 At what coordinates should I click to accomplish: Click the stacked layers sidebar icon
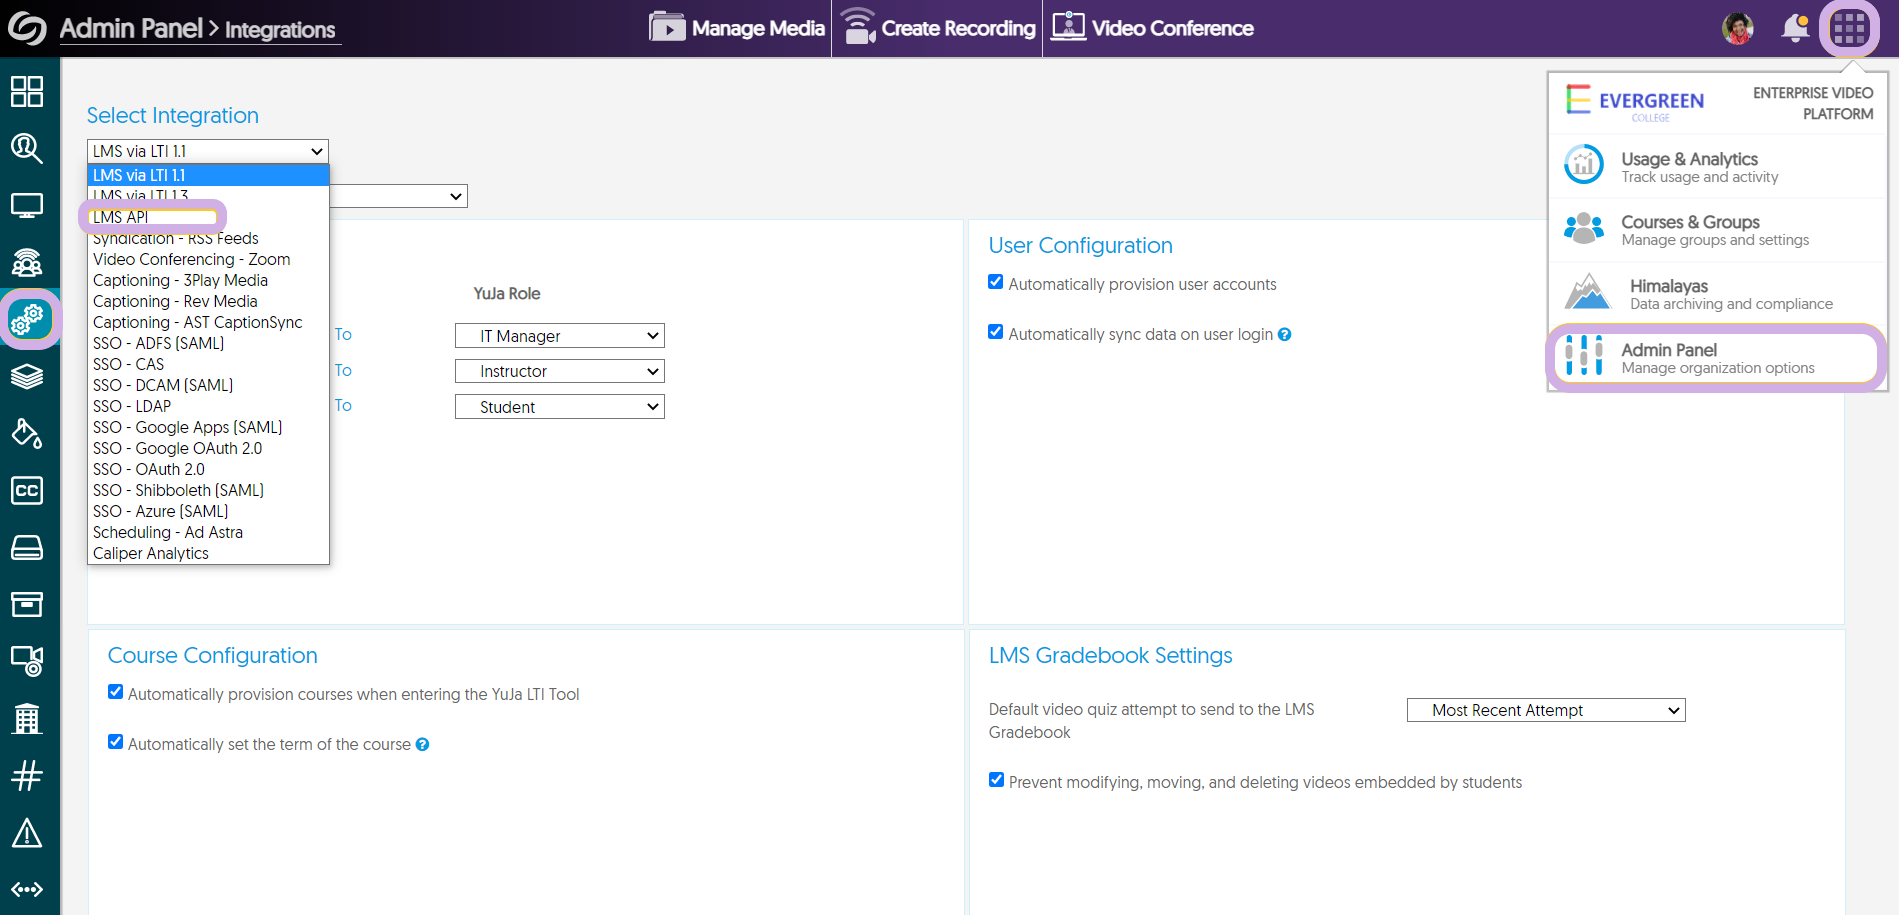[x=27, y=376]
